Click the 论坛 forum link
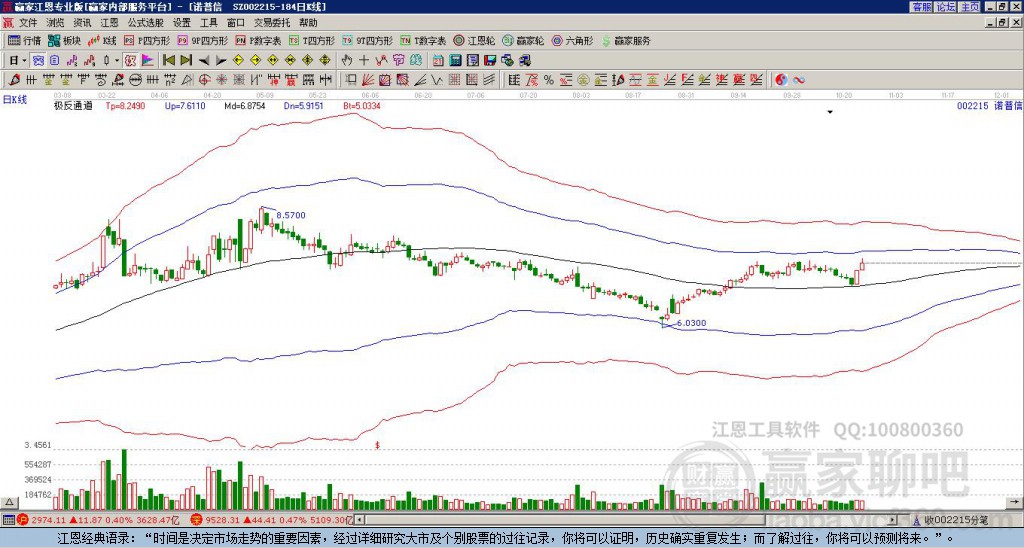Viewport: 1024px width, 548px height. click(946, 7)
